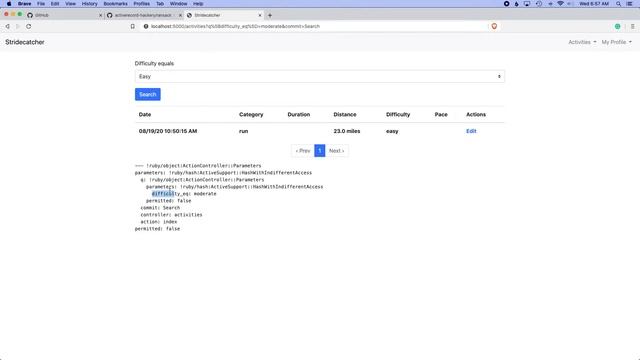Viewport: 640px width, 360px height.
Task: Open the Window menu
Action: [178, 4]
